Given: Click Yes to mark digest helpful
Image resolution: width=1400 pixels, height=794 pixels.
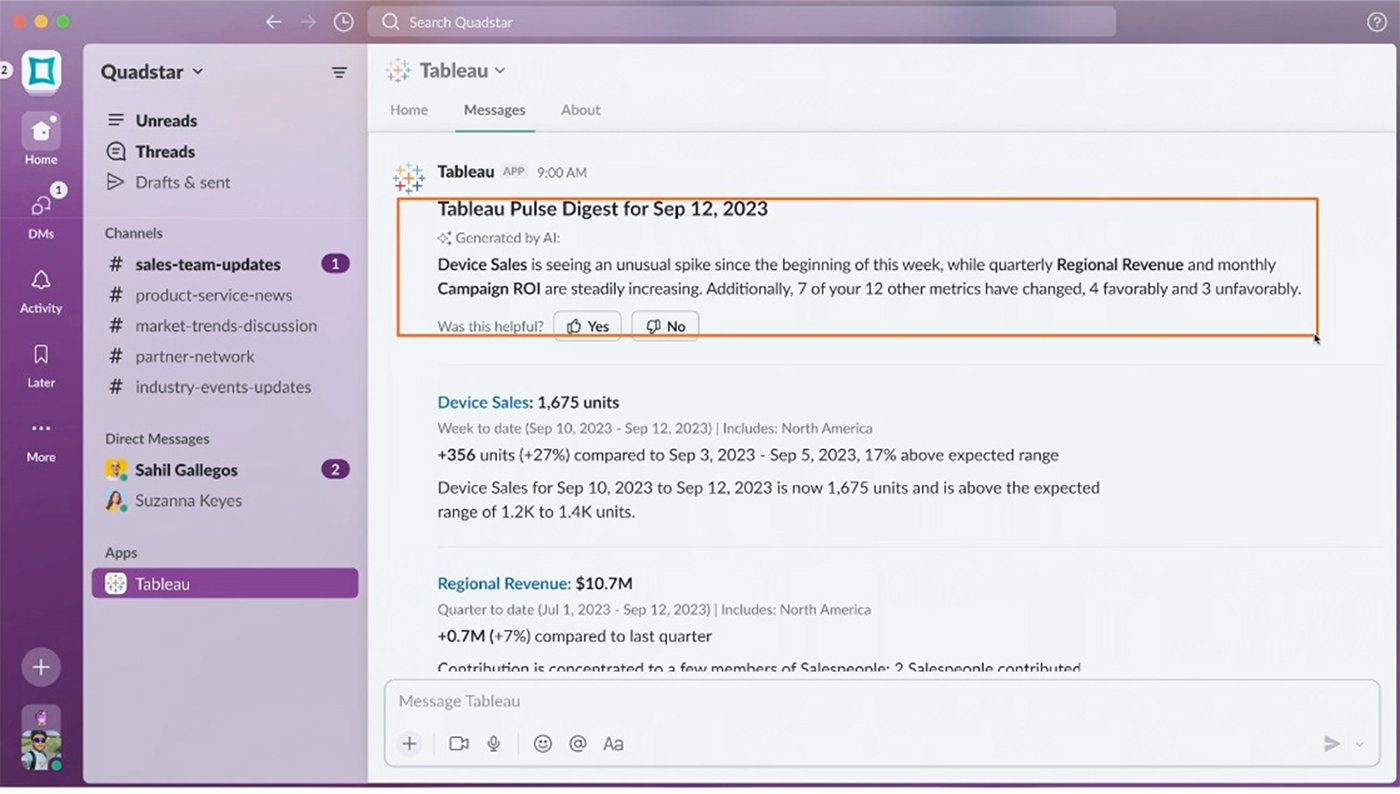Looking at the screenshot, I should [587, 326].
